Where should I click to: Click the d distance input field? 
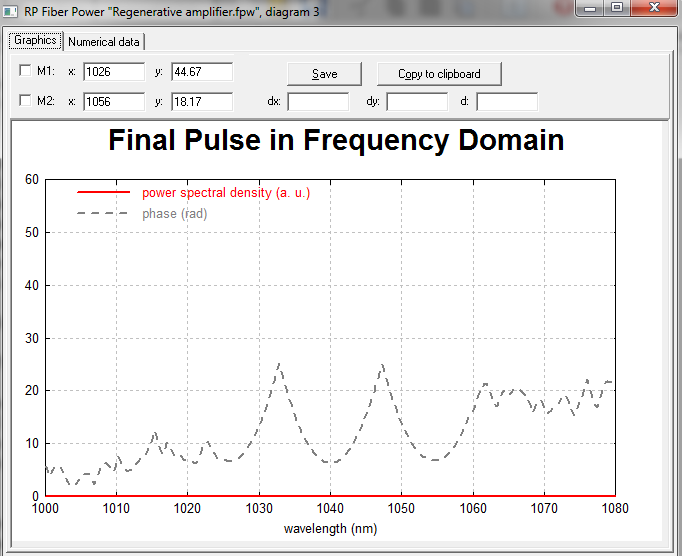(507, 102)
